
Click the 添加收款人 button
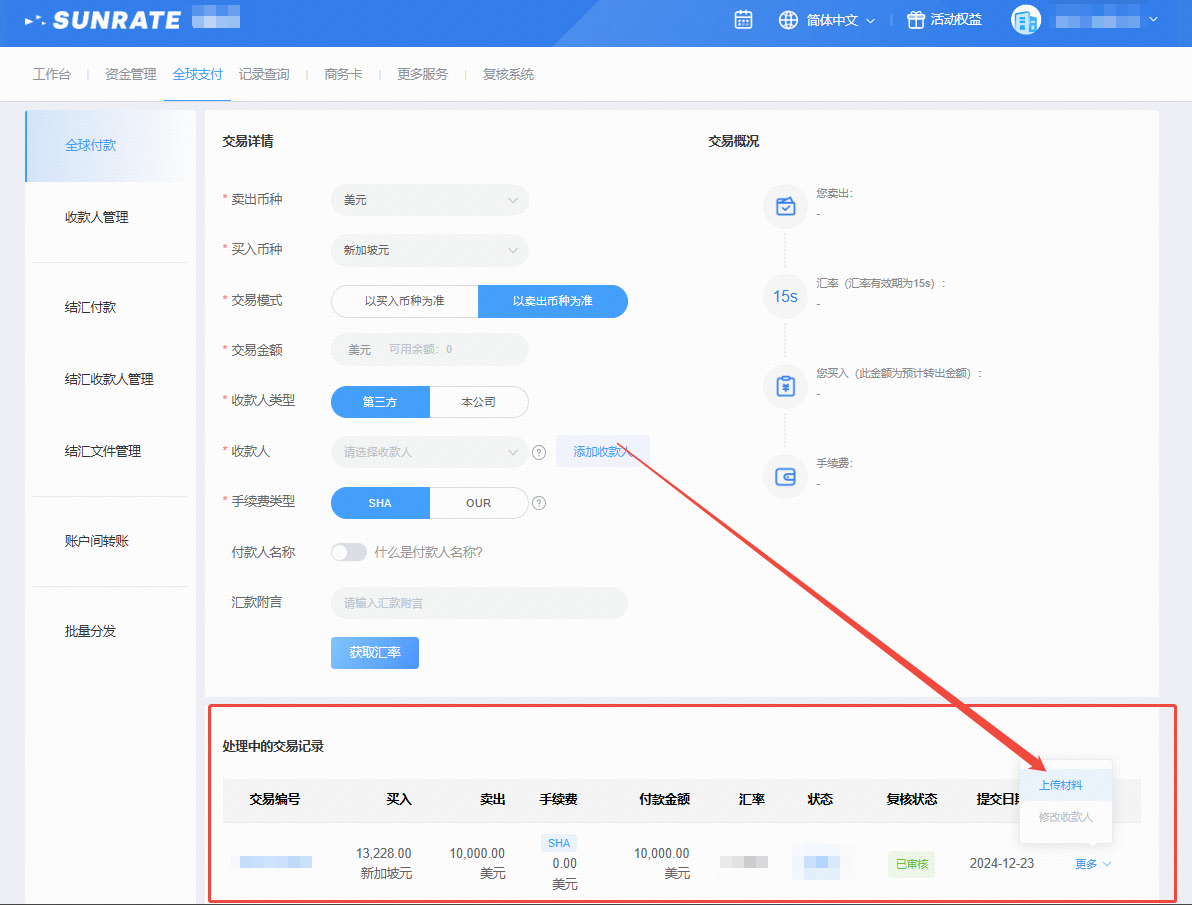tap(602, 452)
